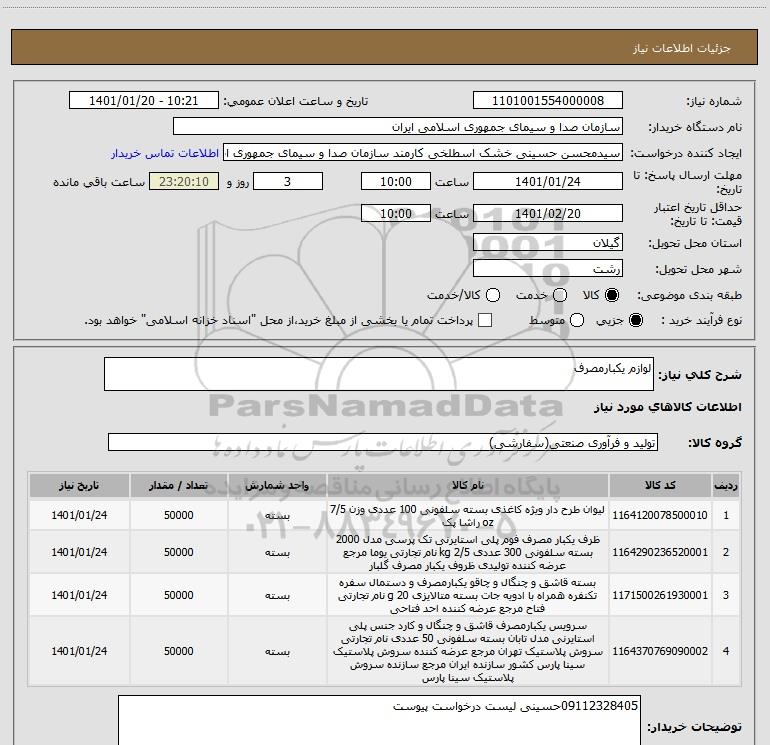Click the ردیف column header
This screenshot has height=745, width=770.
click(726, 485)
